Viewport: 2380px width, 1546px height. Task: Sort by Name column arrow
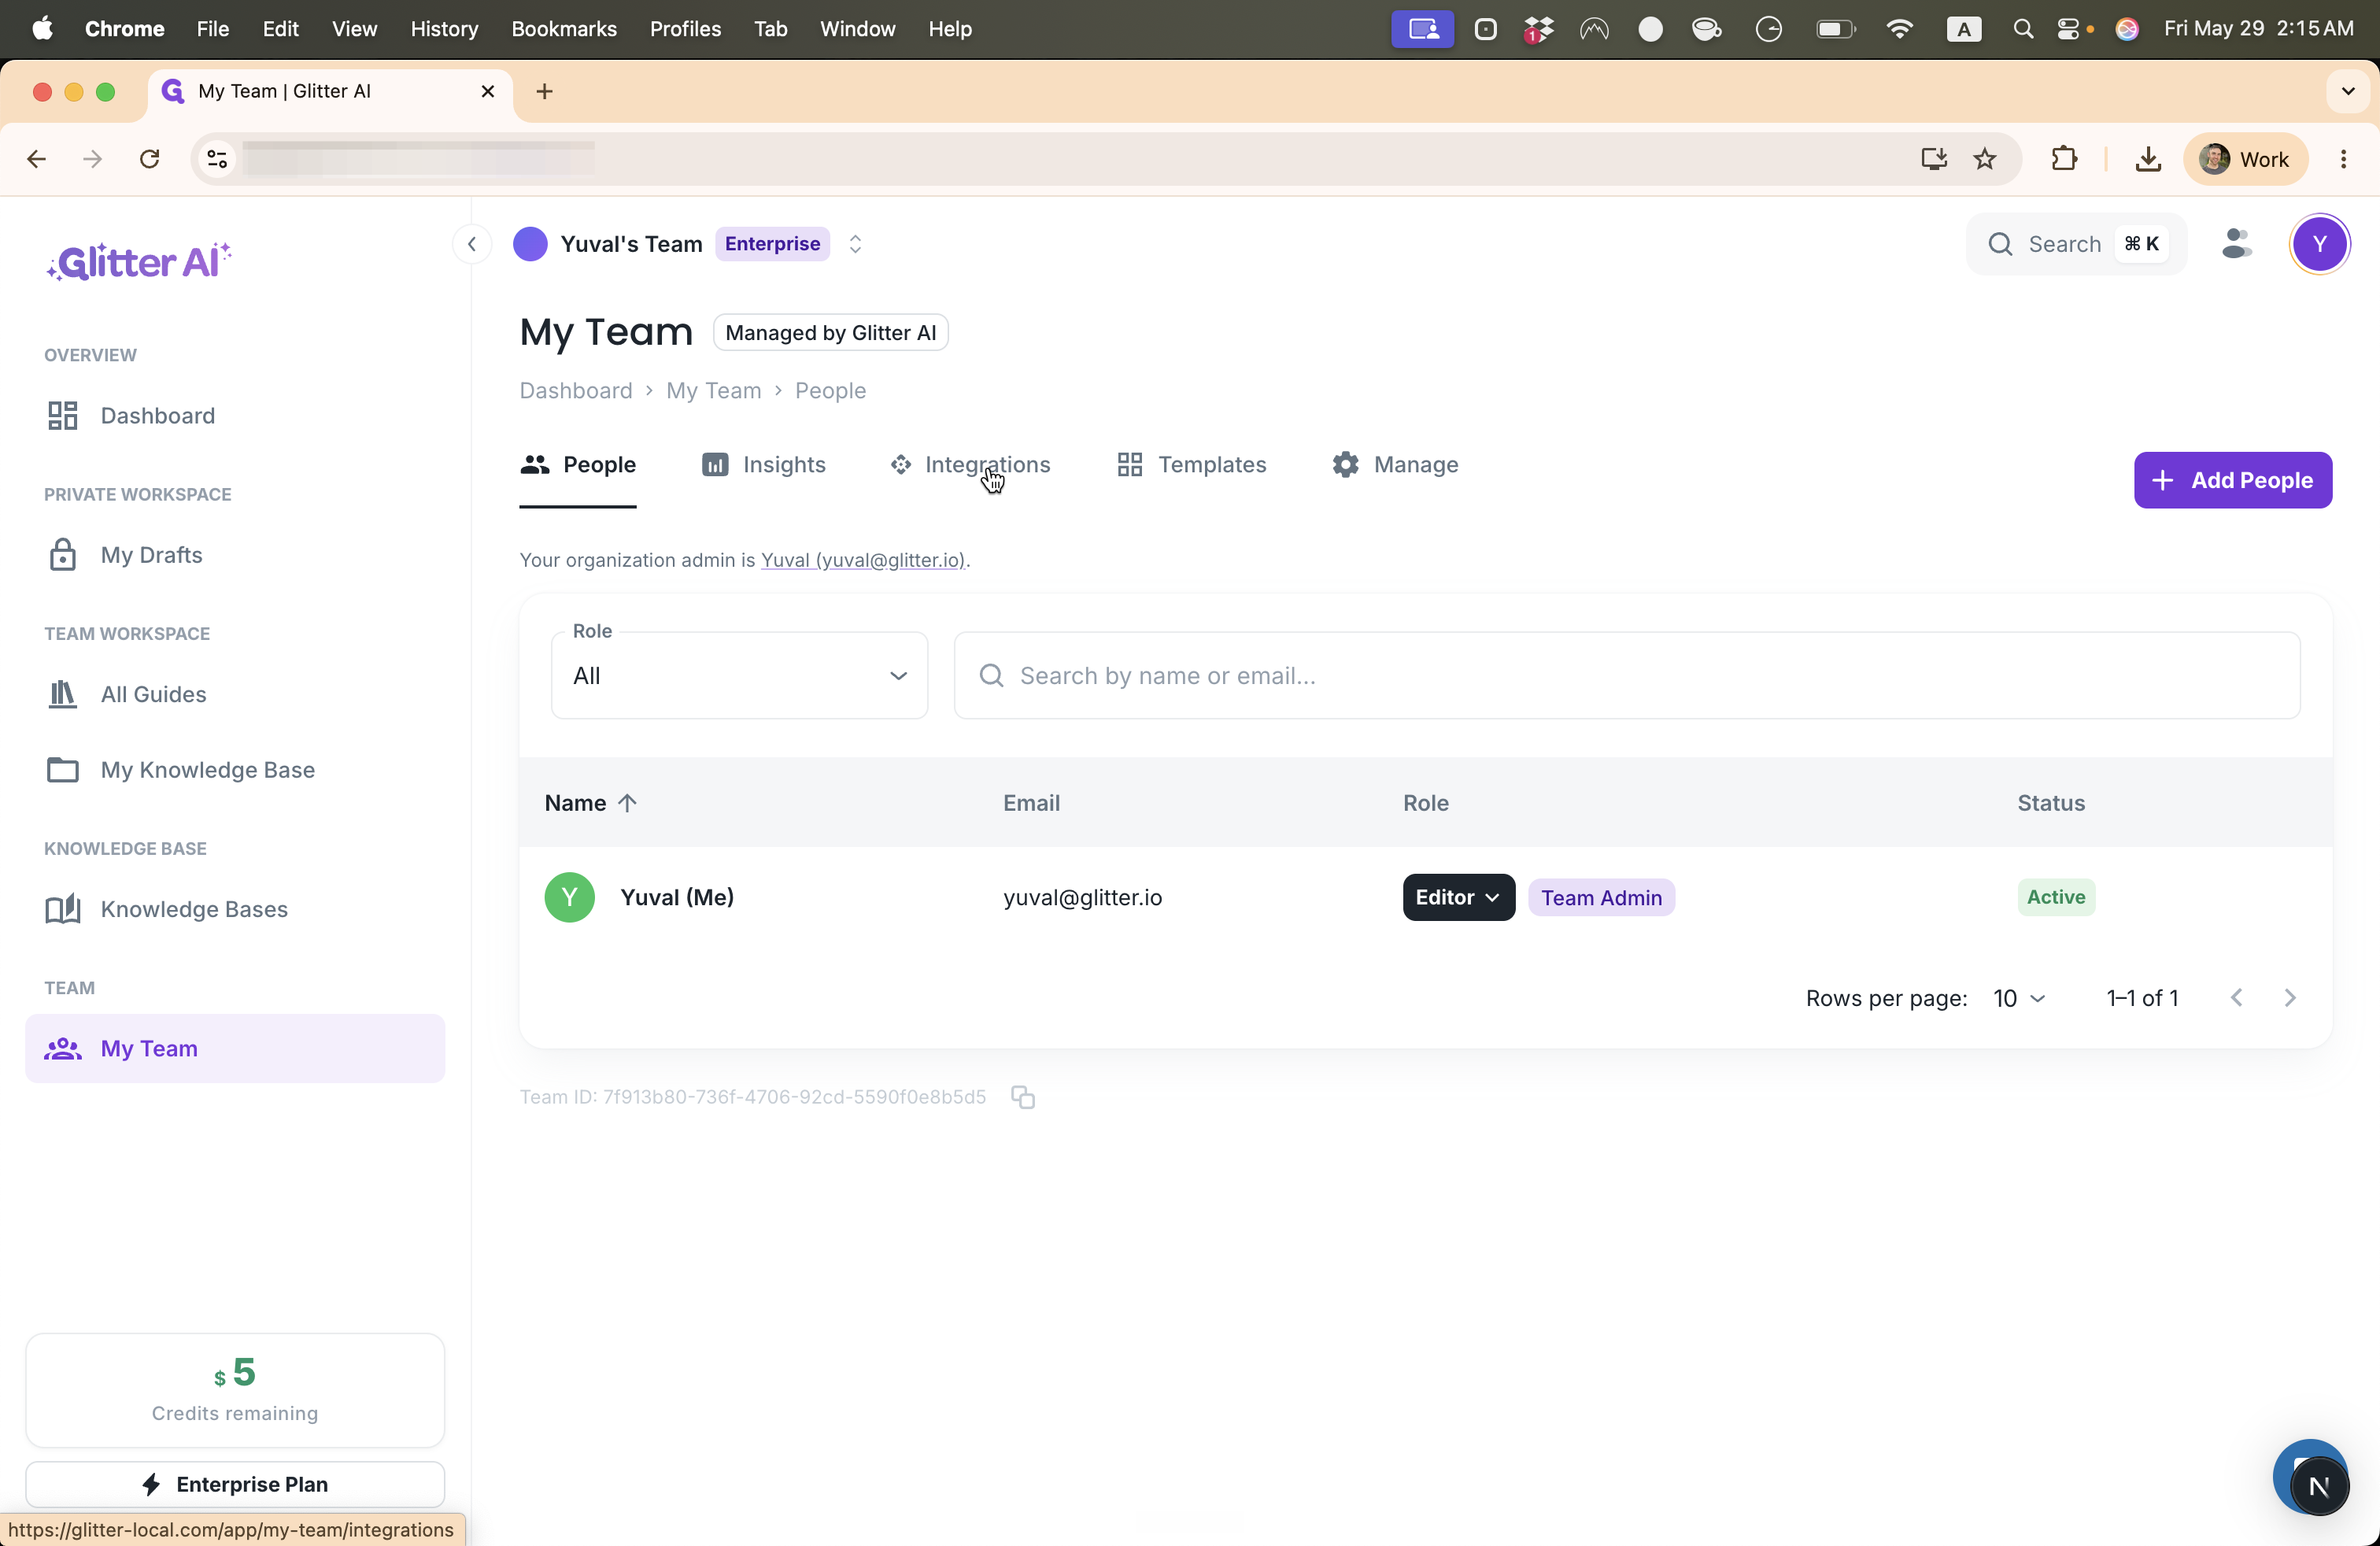[x=627, y=803]
